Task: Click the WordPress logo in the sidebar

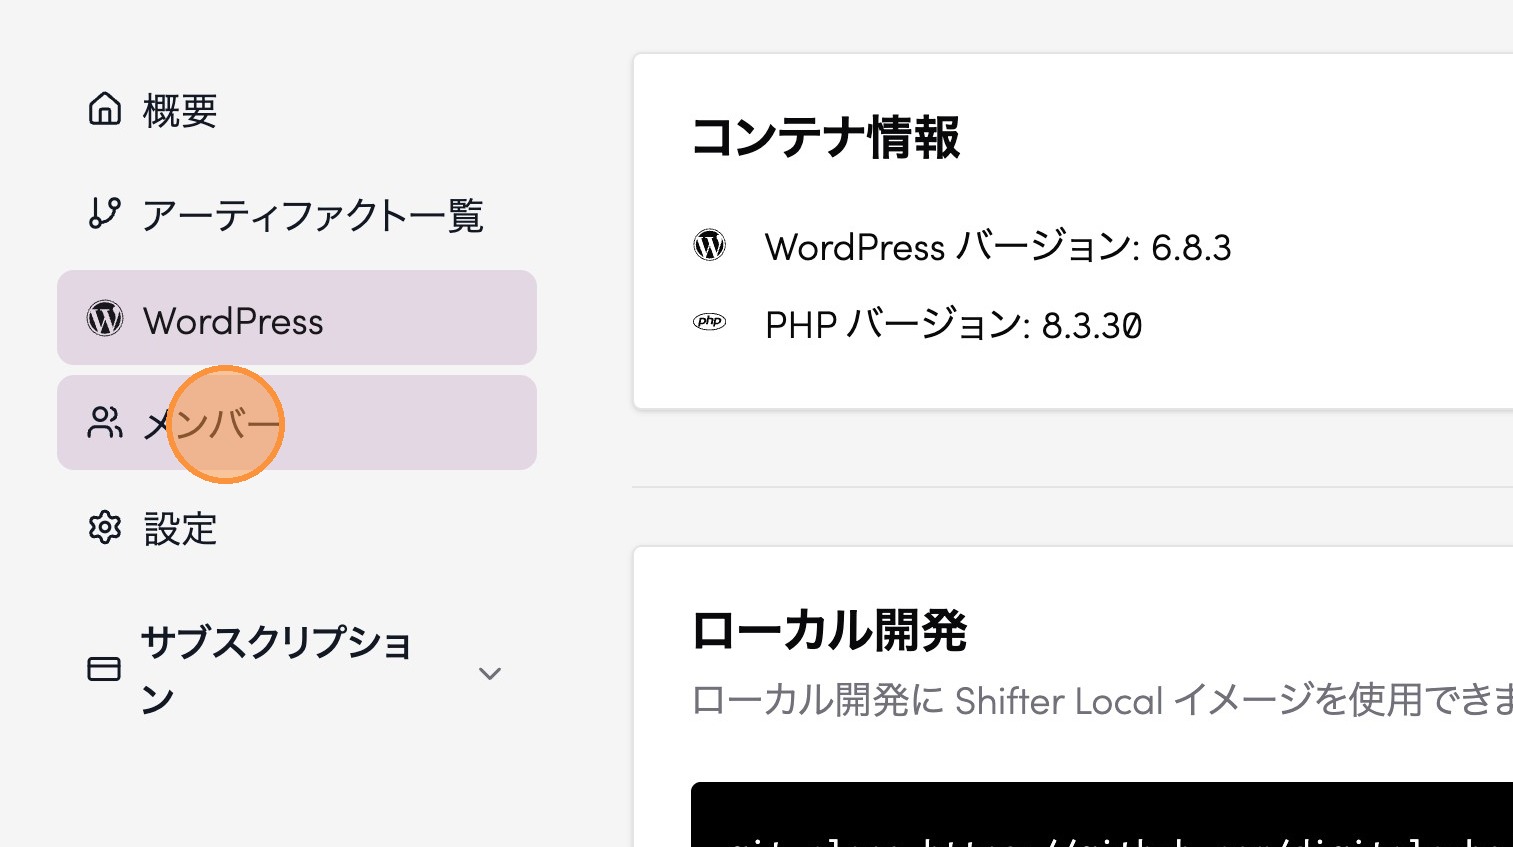Action: (105, 319)
